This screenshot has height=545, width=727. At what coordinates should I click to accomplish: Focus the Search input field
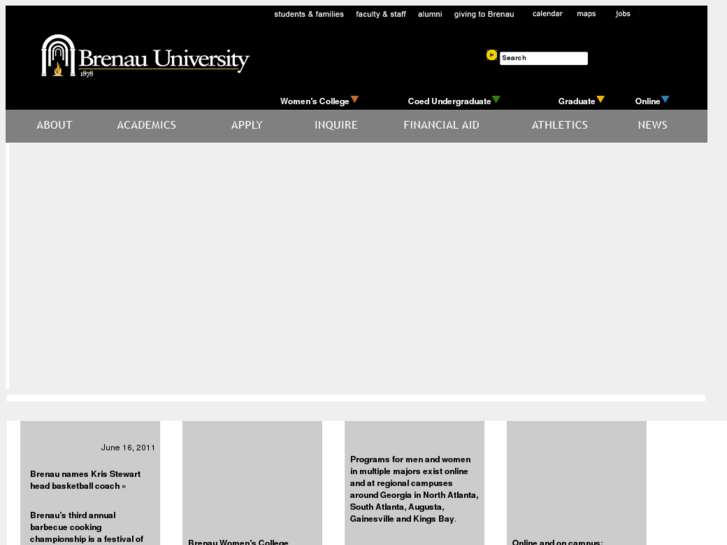[543, 58]
